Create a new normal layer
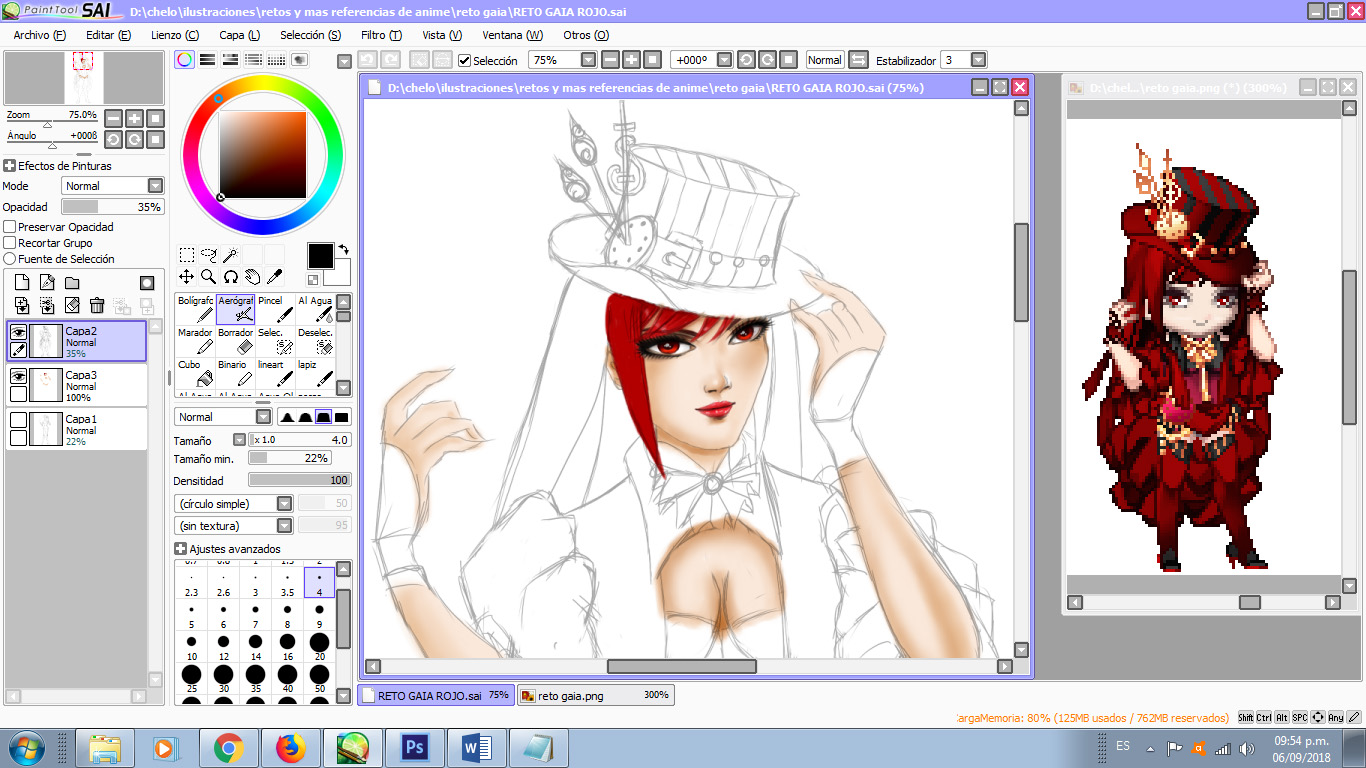The height and width of the screenshot is (768, 1366). pyautogui.click(x=22, y=283)
